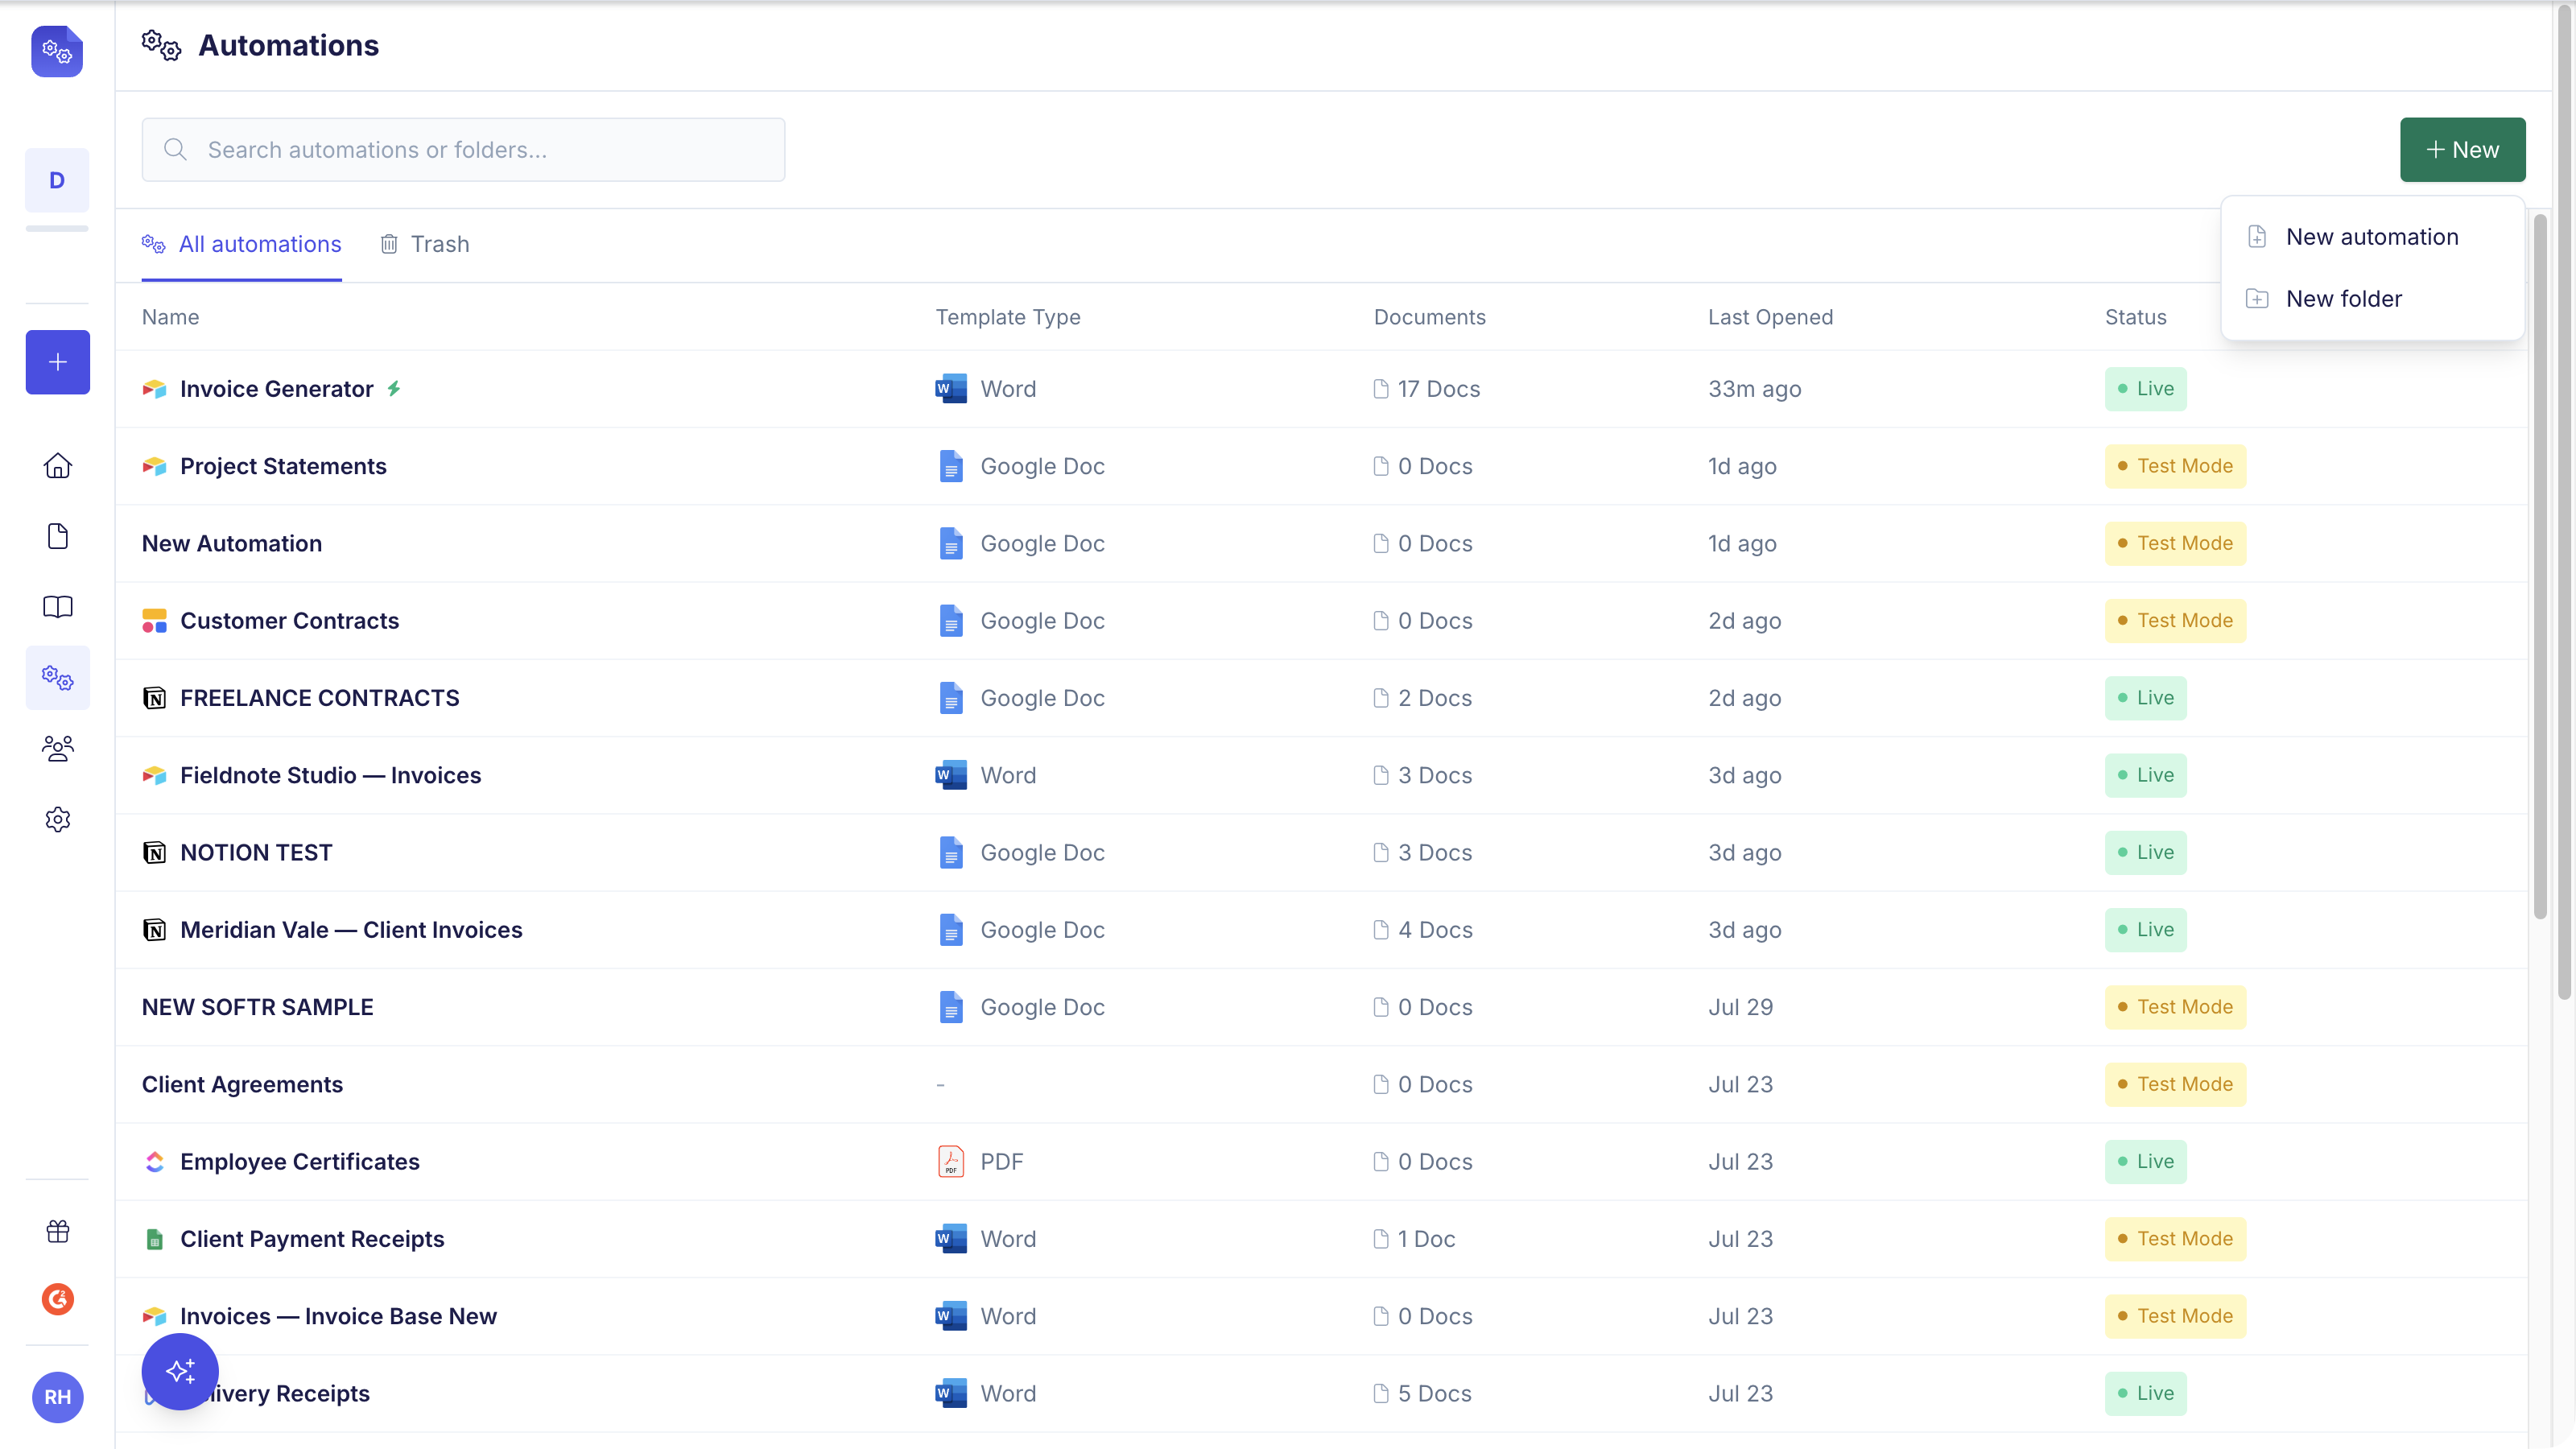Click the table's vertical scrollbar

pos(2540,566)
